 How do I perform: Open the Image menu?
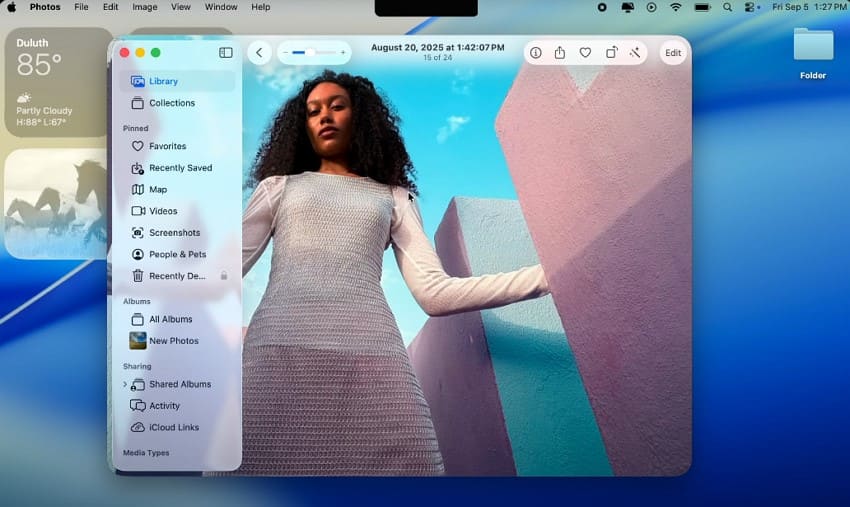coord(145,7)
